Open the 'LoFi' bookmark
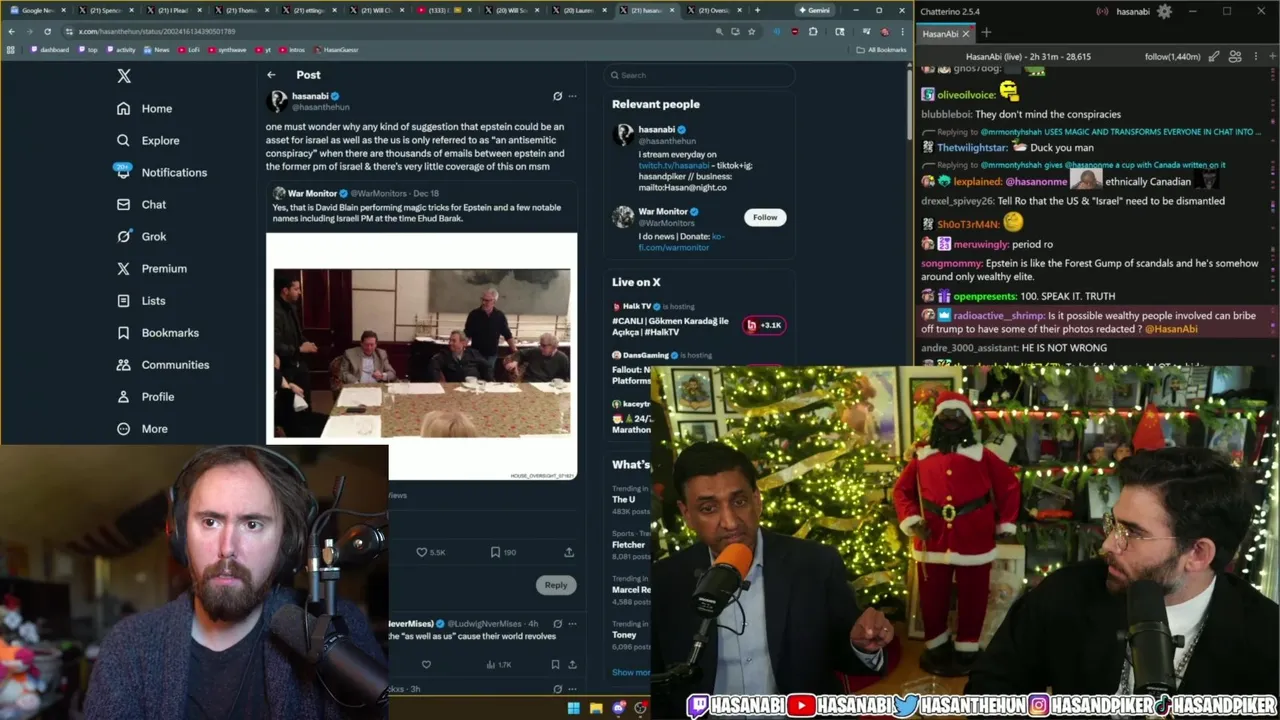This screenshot has width=1280, height=720. point(189,49)
